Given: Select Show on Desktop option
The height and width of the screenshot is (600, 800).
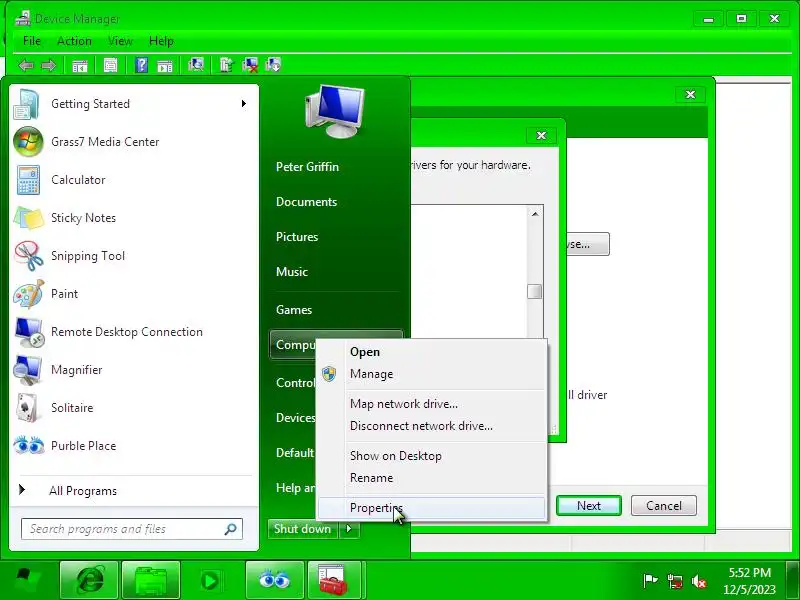Looking at the screenshot, I should click(x=431, y=456).
